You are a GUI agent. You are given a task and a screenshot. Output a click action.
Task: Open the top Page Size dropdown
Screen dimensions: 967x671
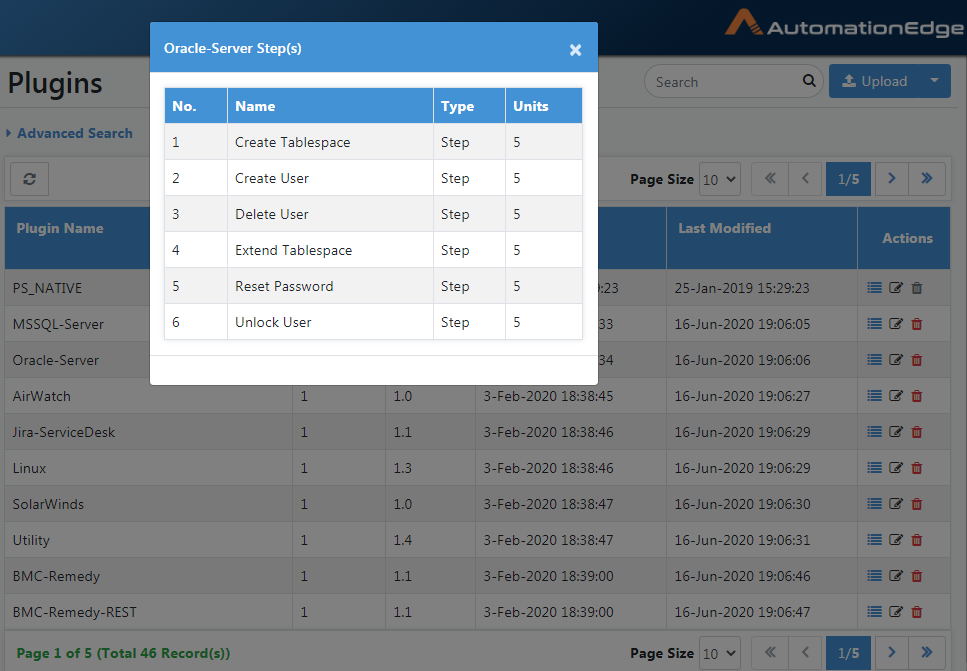tap(719, 179)
